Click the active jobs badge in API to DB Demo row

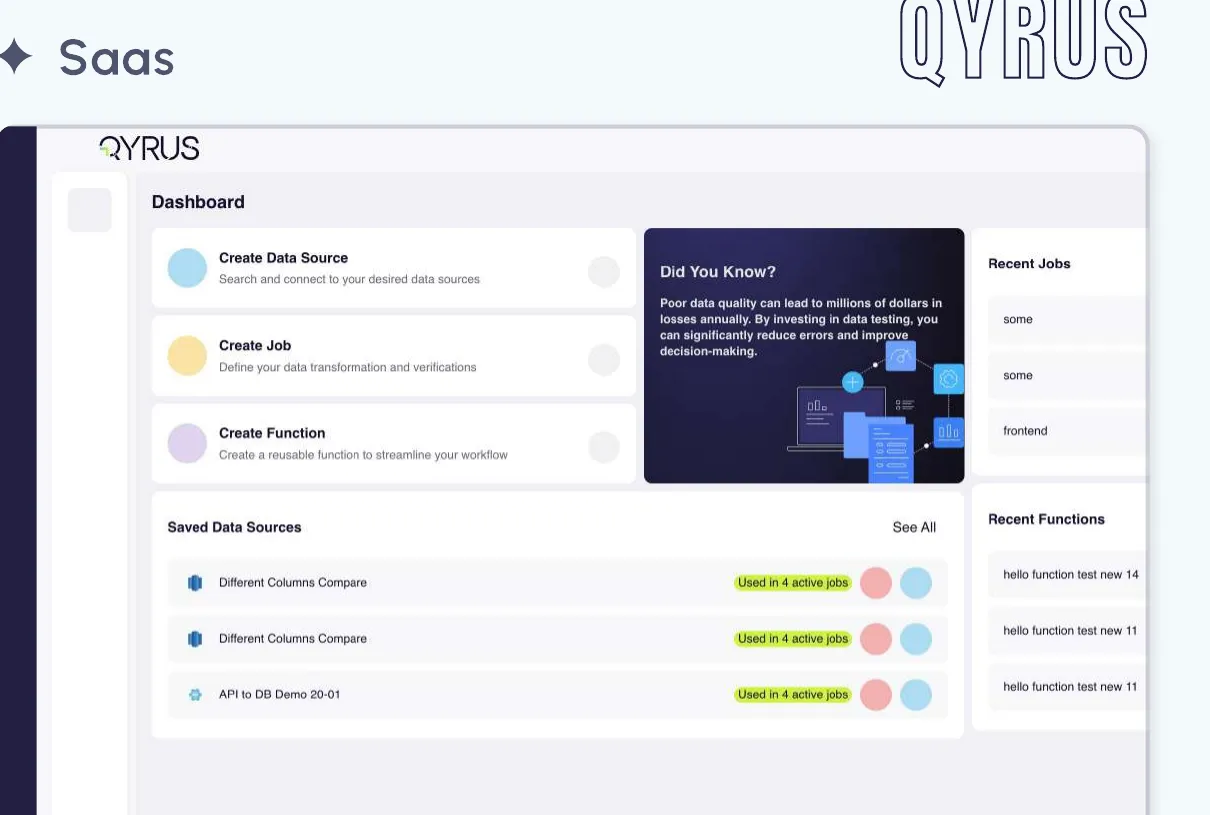pos(793,695)
